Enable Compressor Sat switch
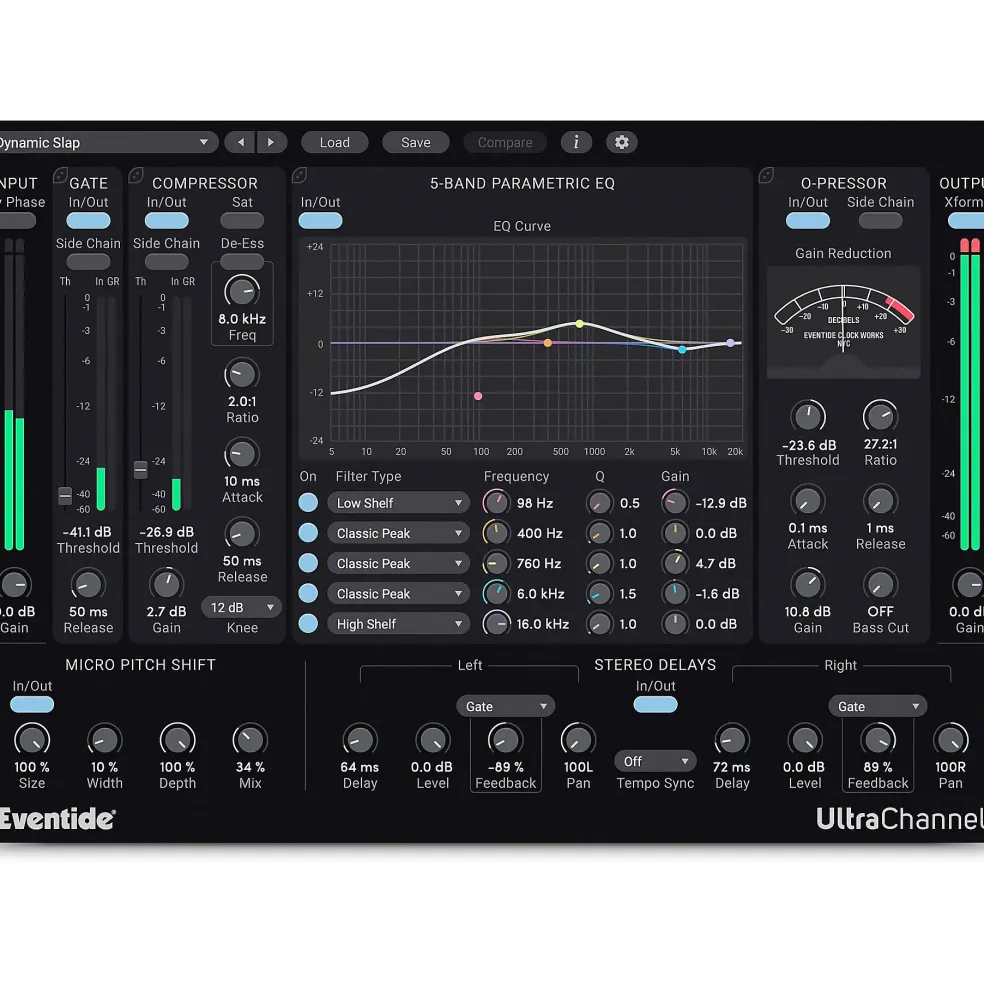The height and width of the screenshot is (985, 984). point(242,220)
